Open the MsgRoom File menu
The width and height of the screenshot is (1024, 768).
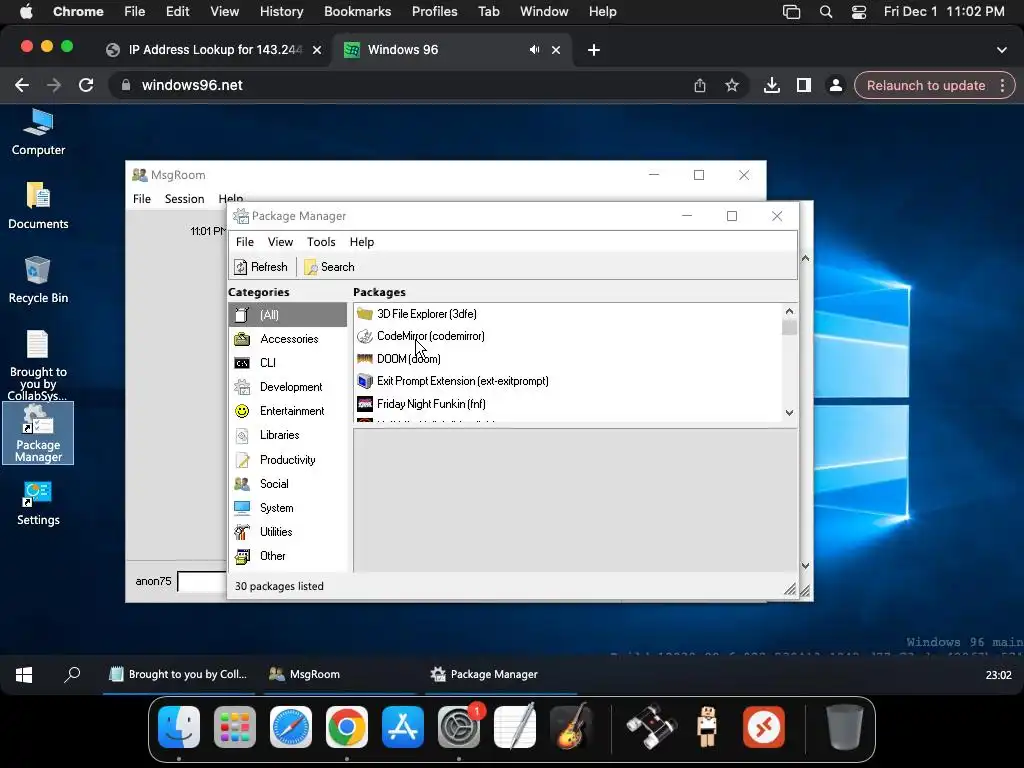142,199
